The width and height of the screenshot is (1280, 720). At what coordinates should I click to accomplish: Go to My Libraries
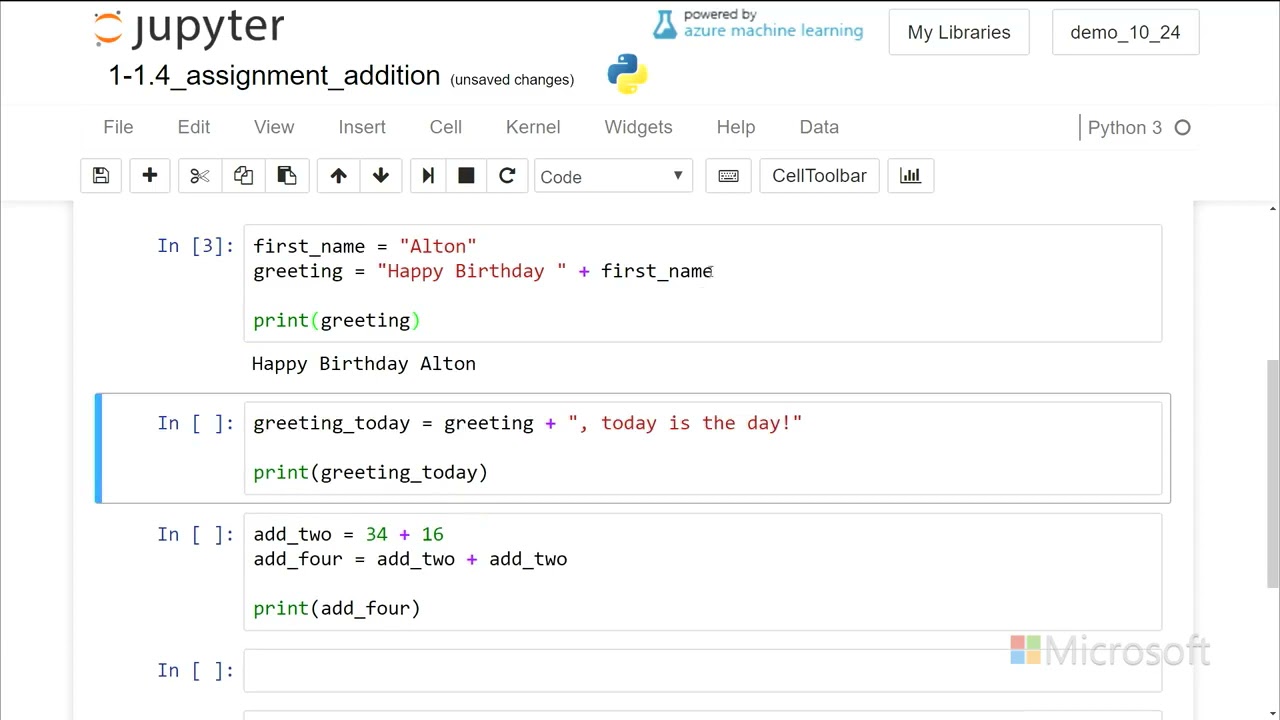point(959,32)
